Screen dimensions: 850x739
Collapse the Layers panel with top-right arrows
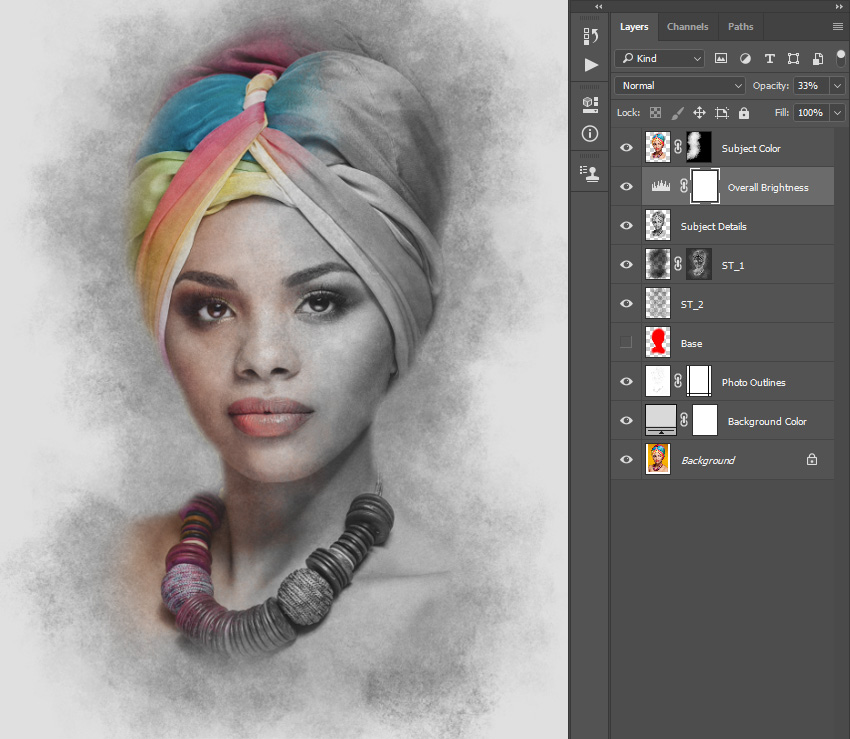click(x=840, y=7)
